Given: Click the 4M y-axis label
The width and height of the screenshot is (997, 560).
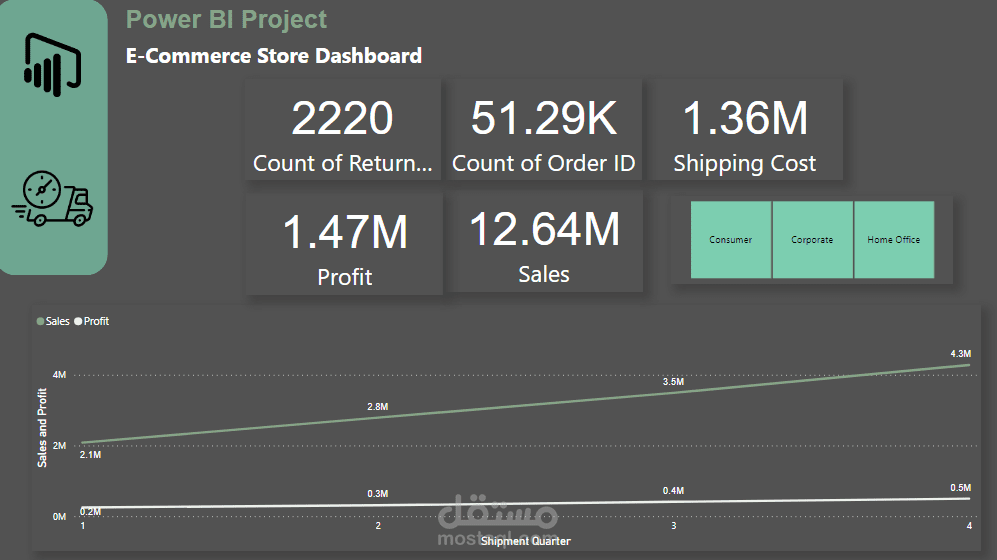Looking at the screenshot, I should tap(59, 375).
